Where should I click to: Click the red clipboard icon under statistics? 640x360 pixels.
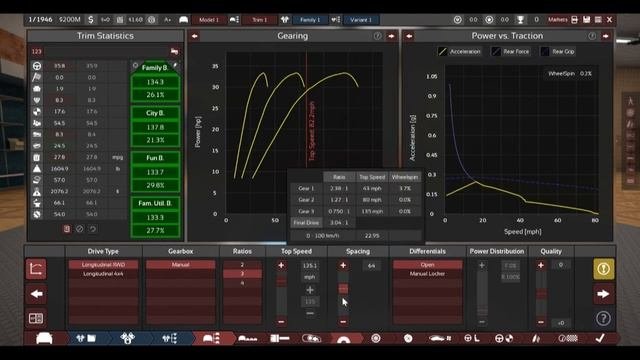pyautogui.click(x=67, y=229)
